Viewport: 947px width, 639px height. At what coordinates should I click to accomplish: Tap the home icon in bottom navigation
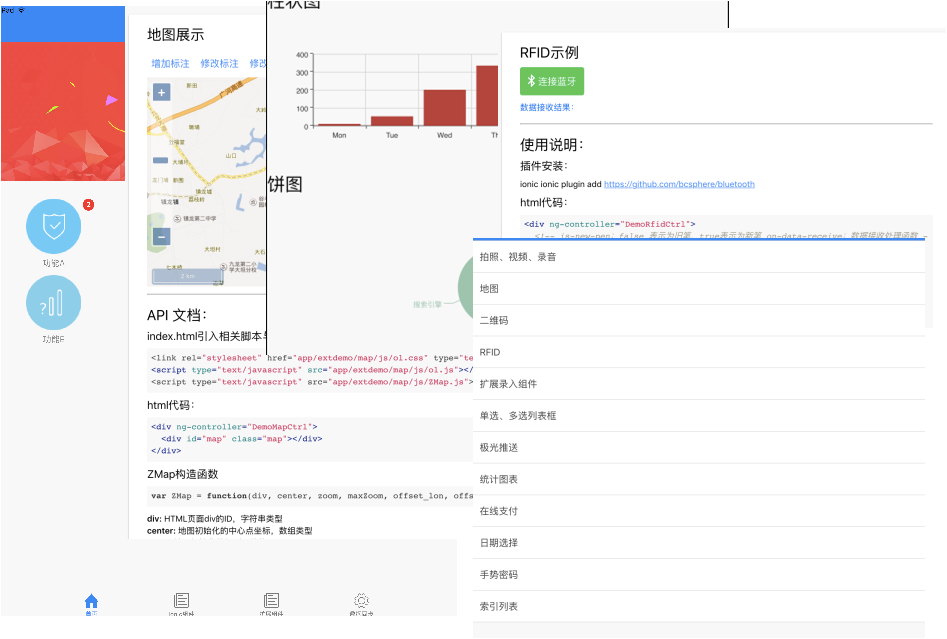click(91, 602)
